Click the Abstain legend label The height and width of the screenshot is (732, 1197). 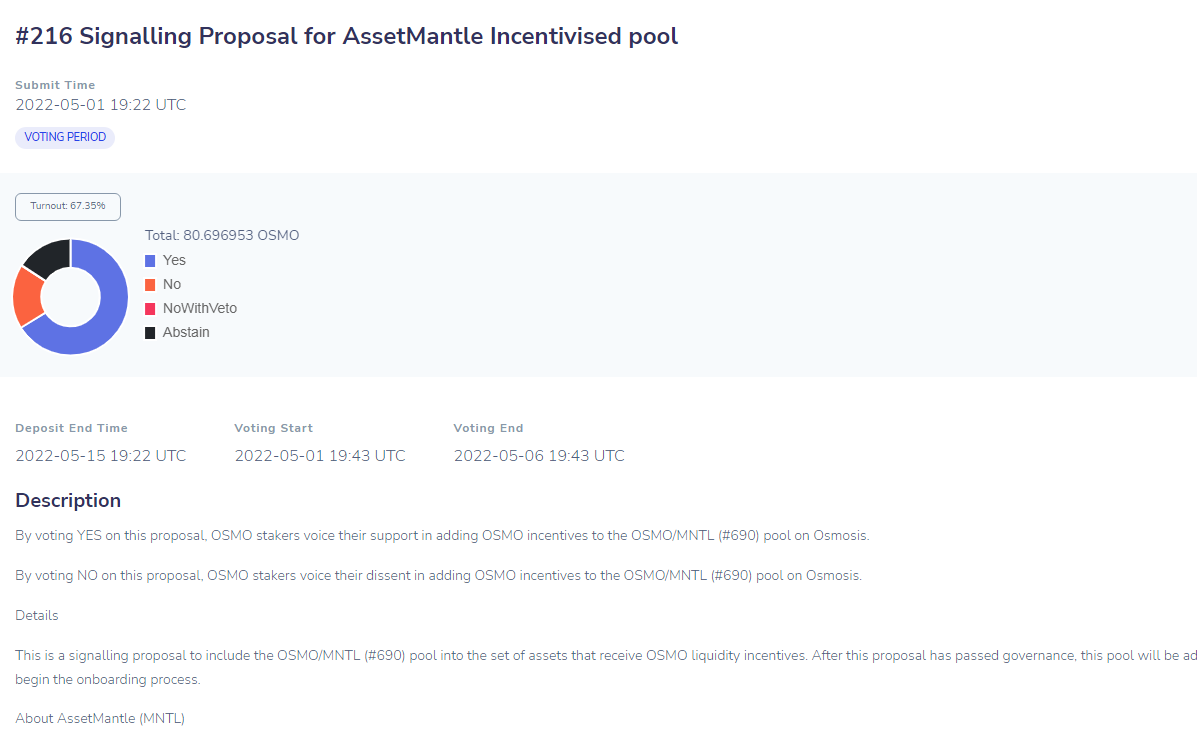click(x=186, y=332)
